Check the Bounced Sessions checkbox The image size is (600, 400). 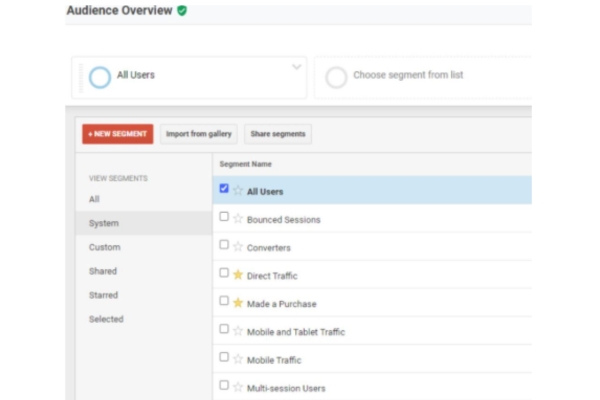[x=224, y=217]
